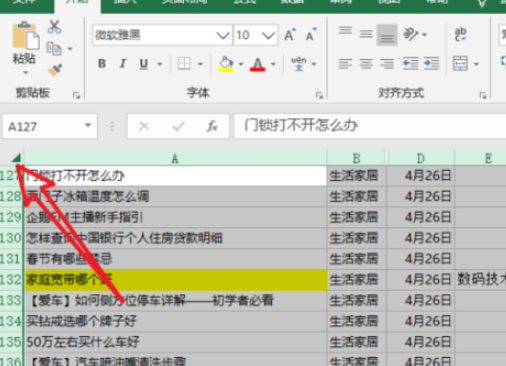Align cell text to the left
Viewport: 506px width, 366px height.
(345, 63)
